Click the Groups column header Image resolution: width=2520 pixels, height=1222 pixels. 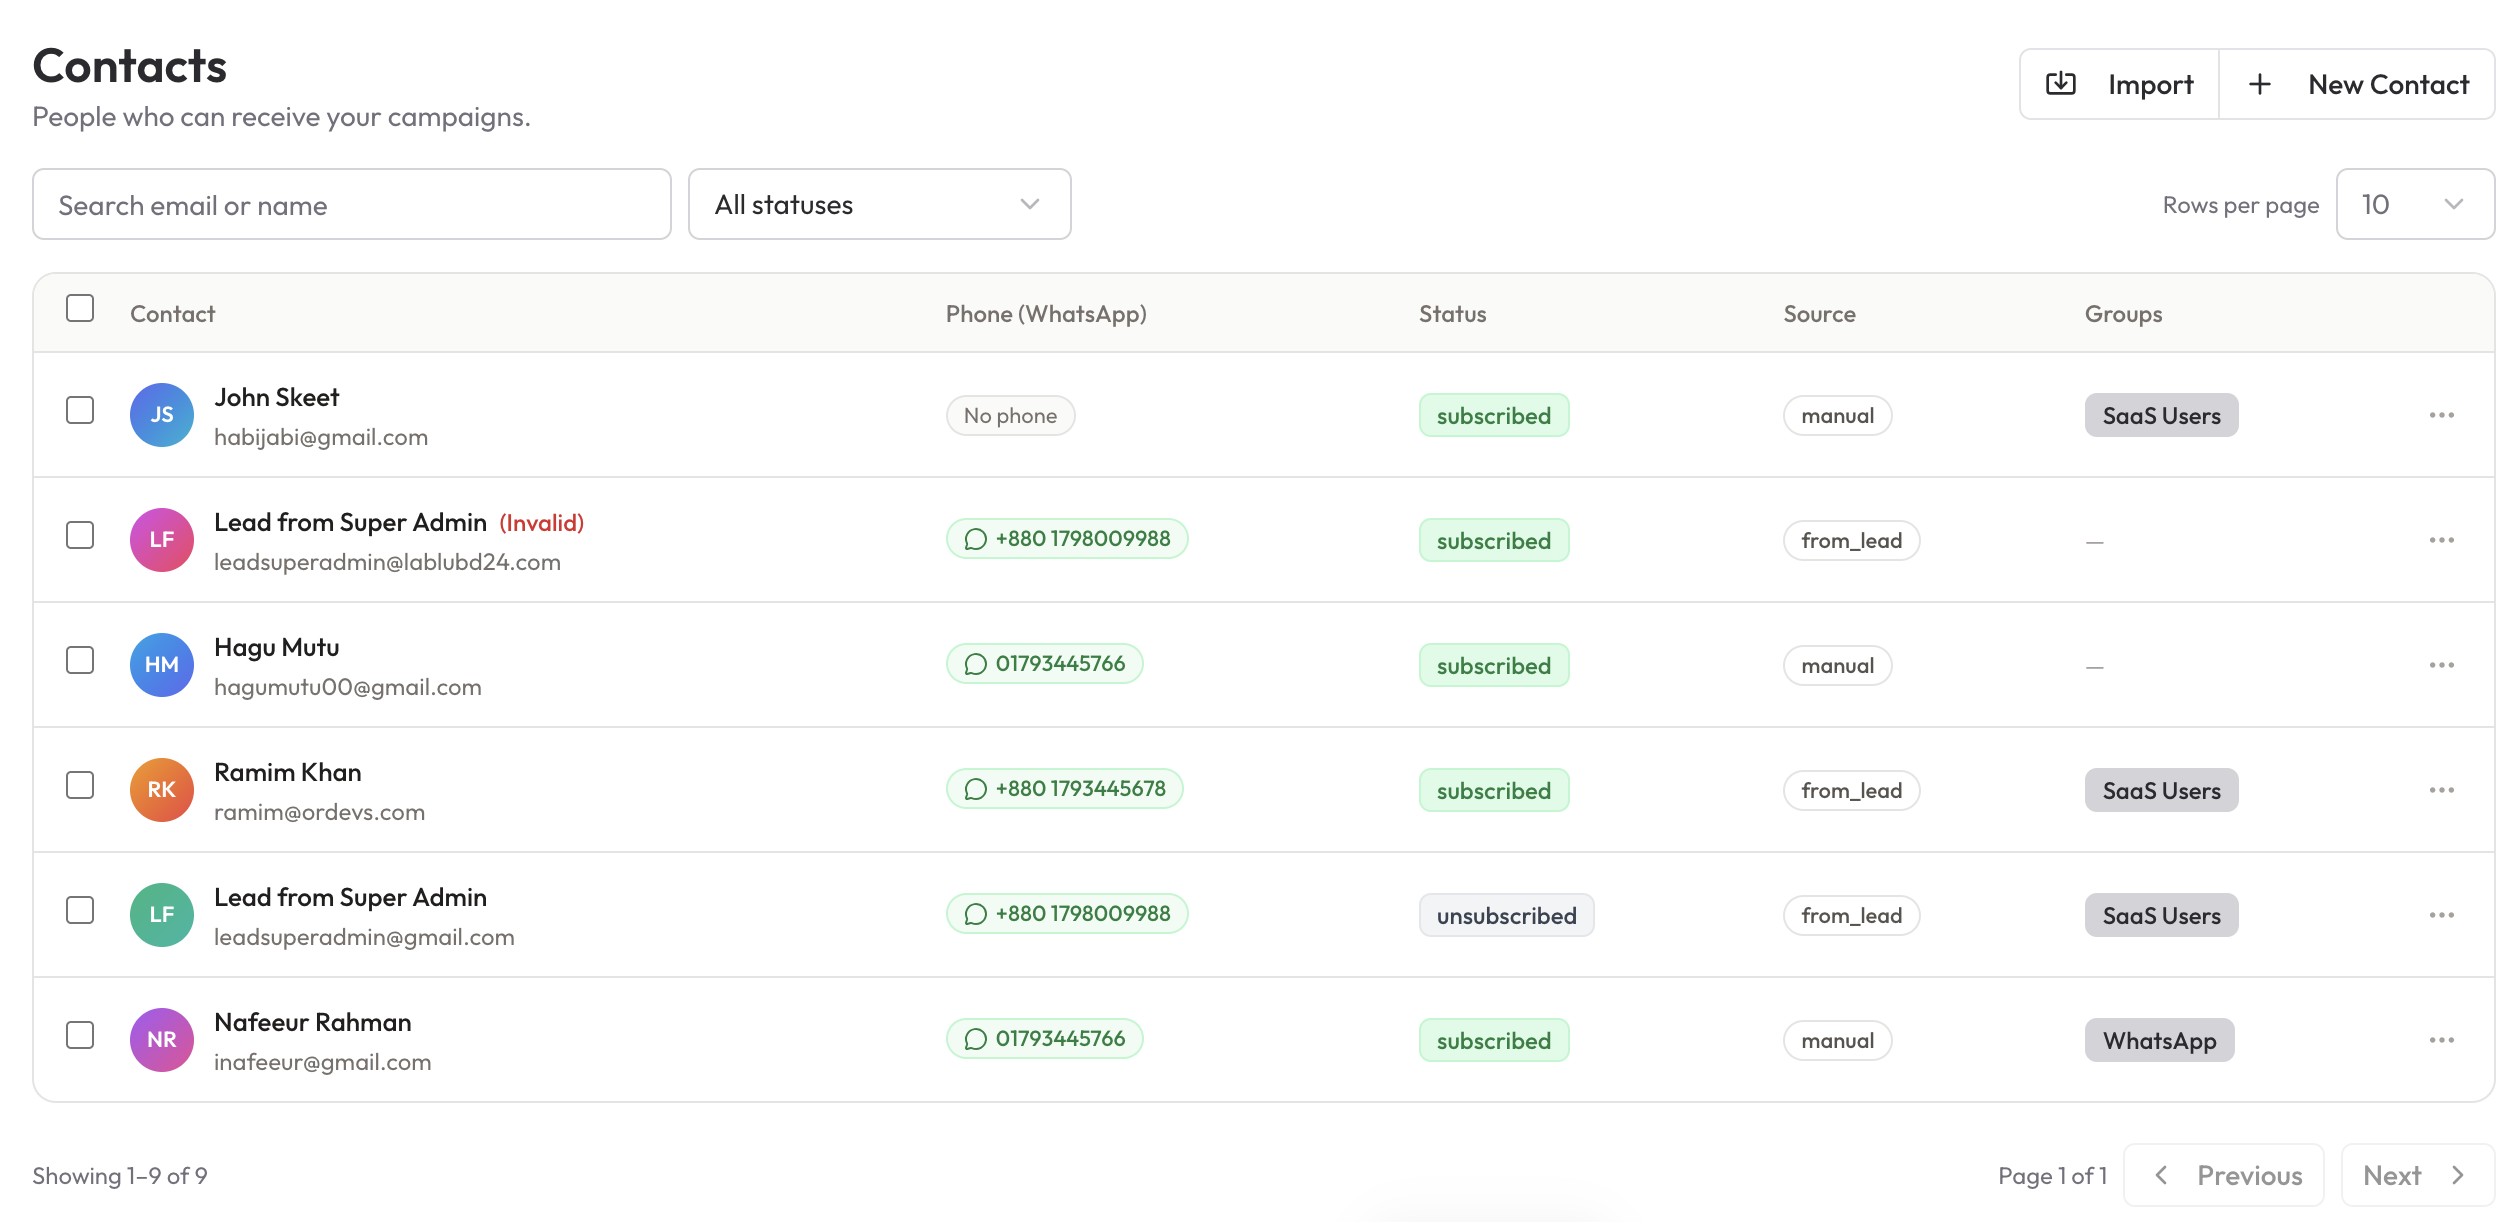tap(2123, 314)
